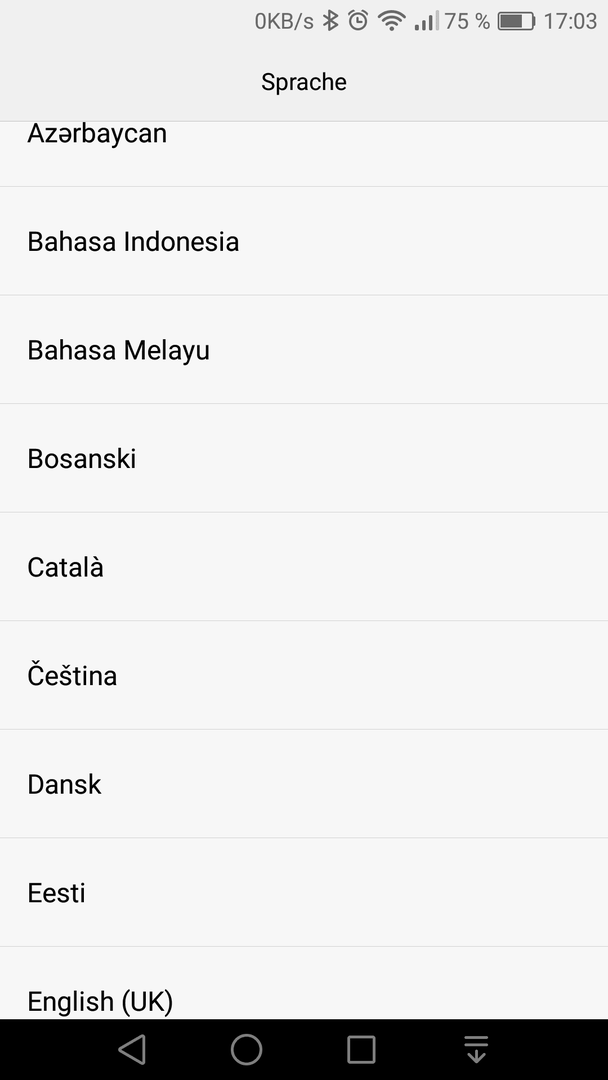This screenshot has height=1080, width=608.
Task: Open recent apps with square icon
Action: point(361,1050)
